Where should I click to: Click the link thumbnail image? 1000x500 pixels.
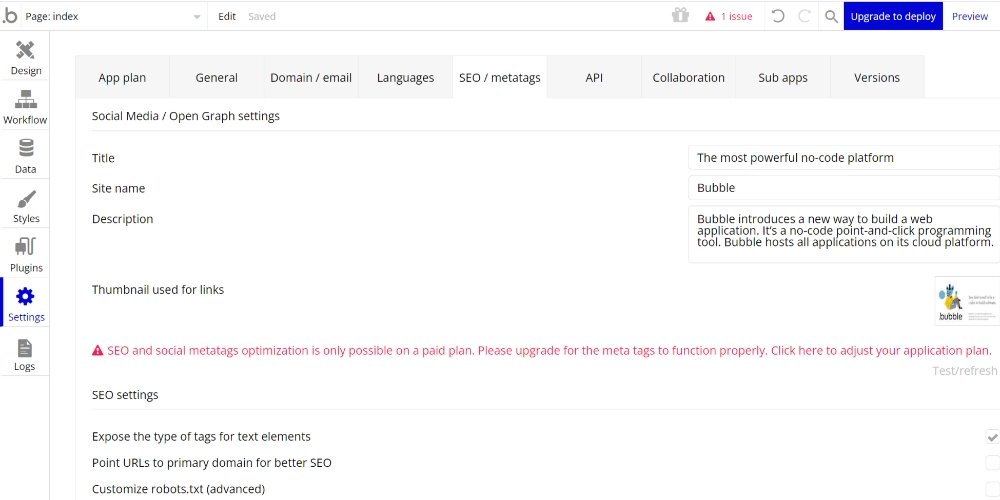click(966, 301)
